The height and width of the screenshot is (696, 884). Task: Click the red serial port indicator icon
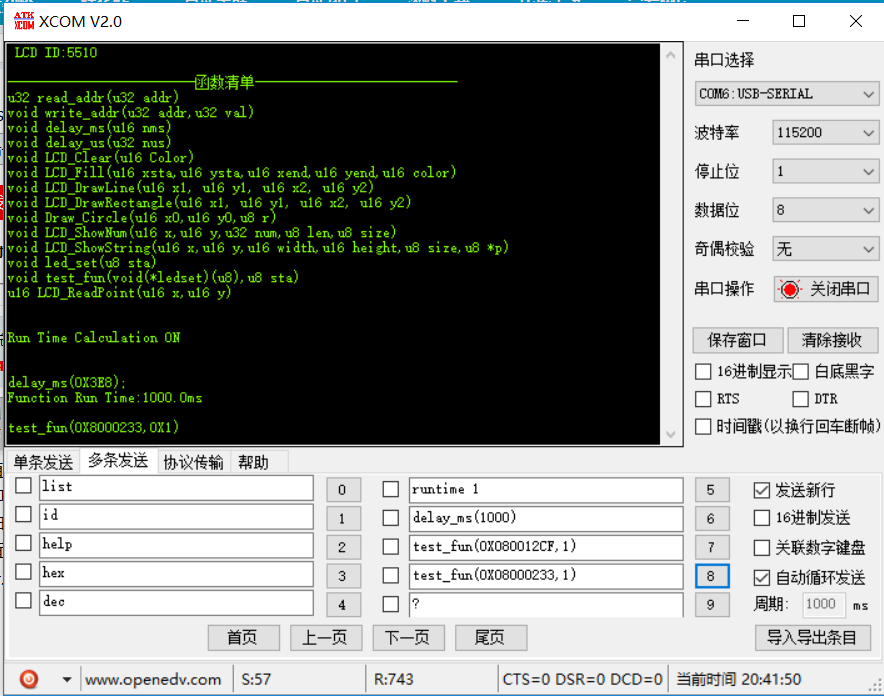click(789, 289)
